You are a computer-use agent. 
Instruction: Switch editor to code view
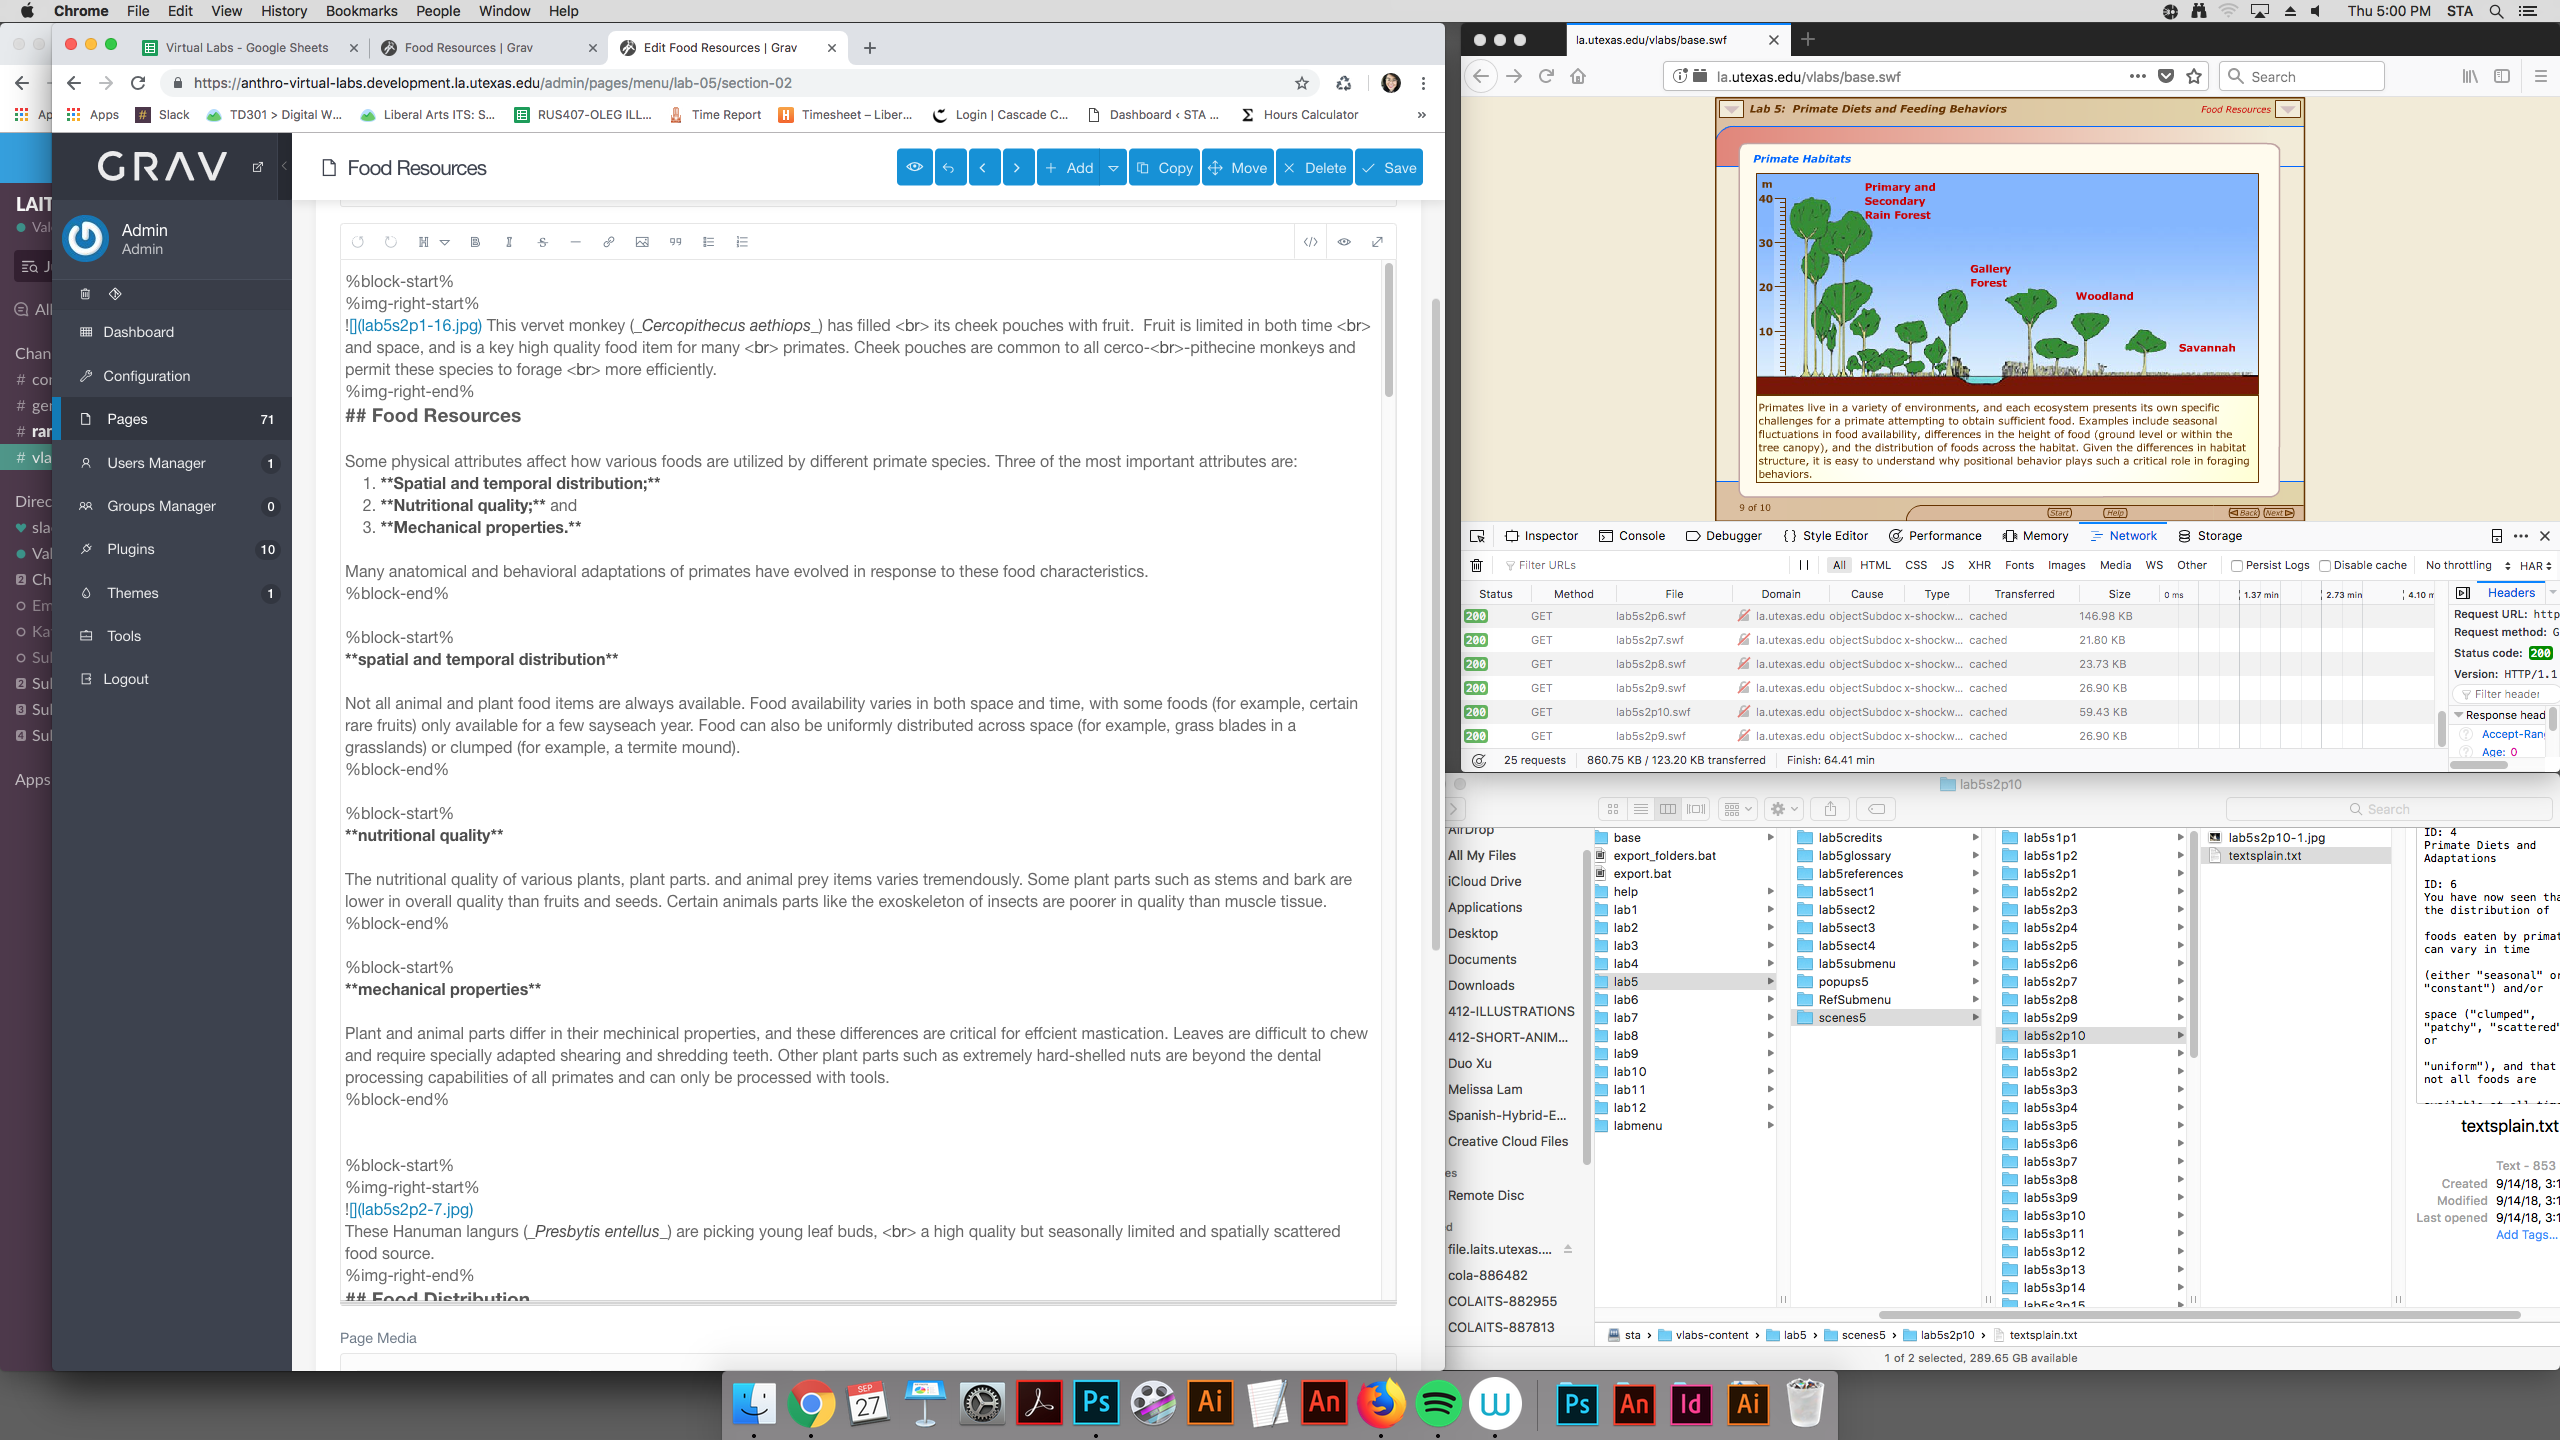[1310, 242]
